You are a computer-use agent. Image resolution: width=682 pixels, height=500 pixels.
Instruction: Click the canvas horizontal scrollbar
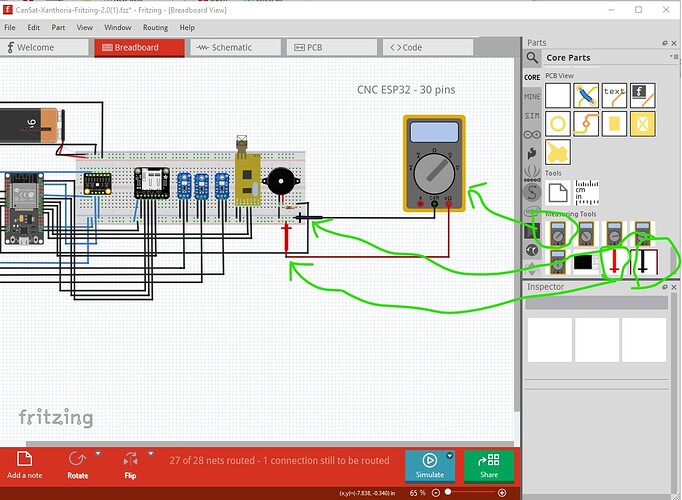[270, 443]
